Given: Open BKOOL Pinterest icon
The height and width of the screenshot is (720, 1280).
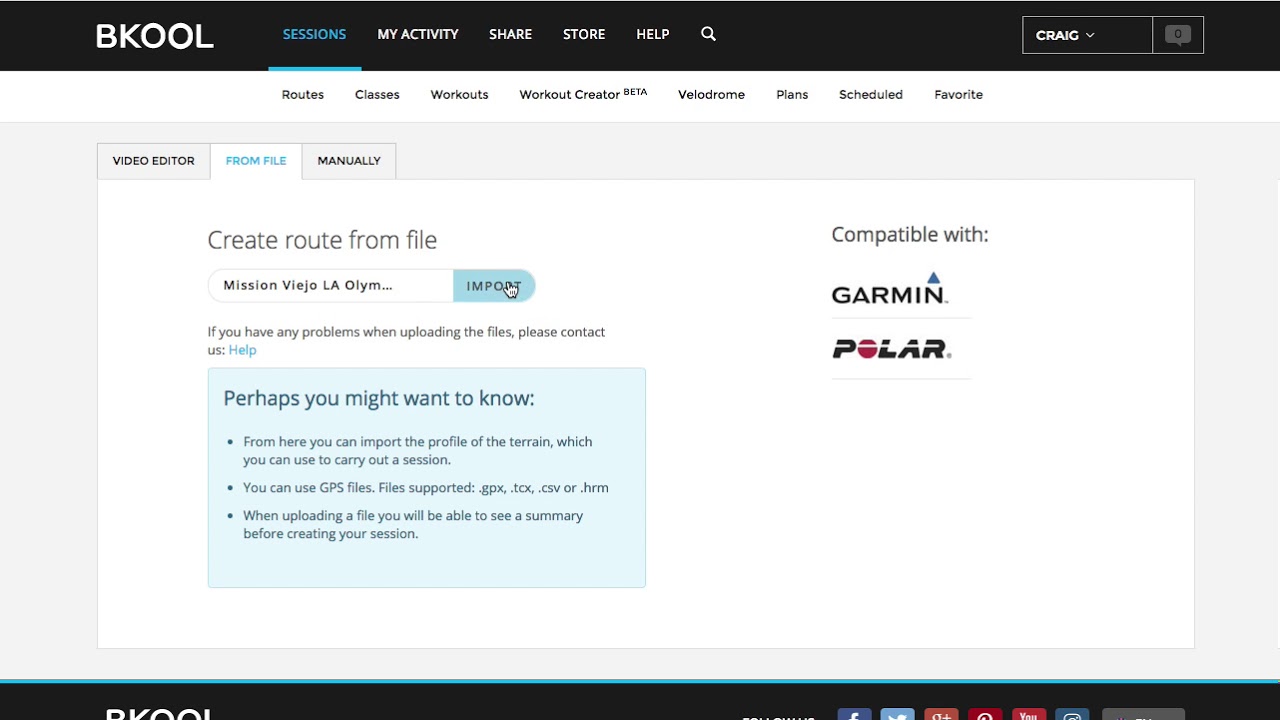Looking at the screenshot, I should 985,714.
